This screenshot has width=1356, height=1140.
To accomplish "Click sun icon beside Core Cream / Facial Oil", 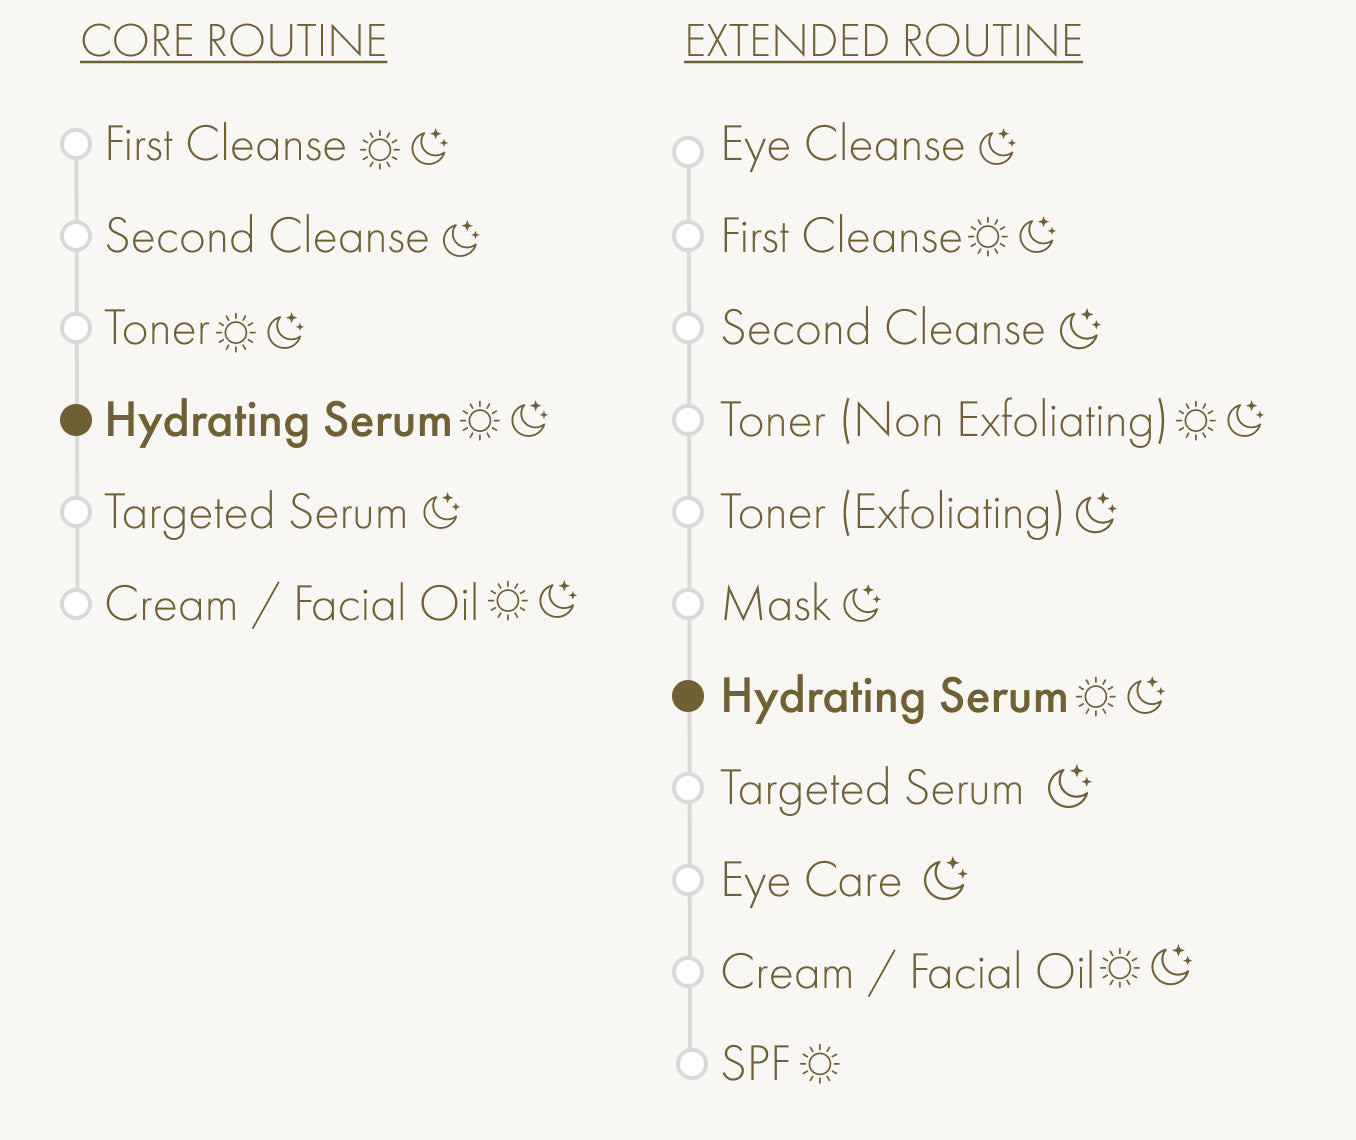I will 508,600.
